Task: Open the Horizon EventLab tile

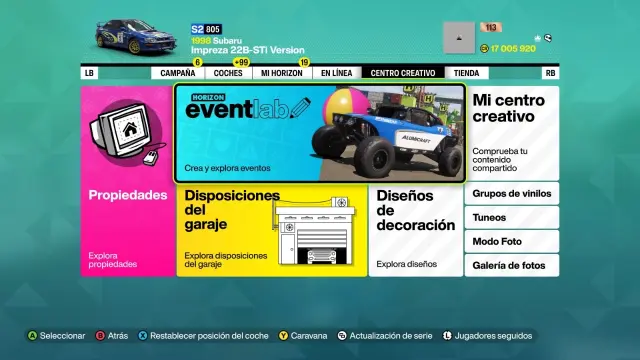Action: 320,133
